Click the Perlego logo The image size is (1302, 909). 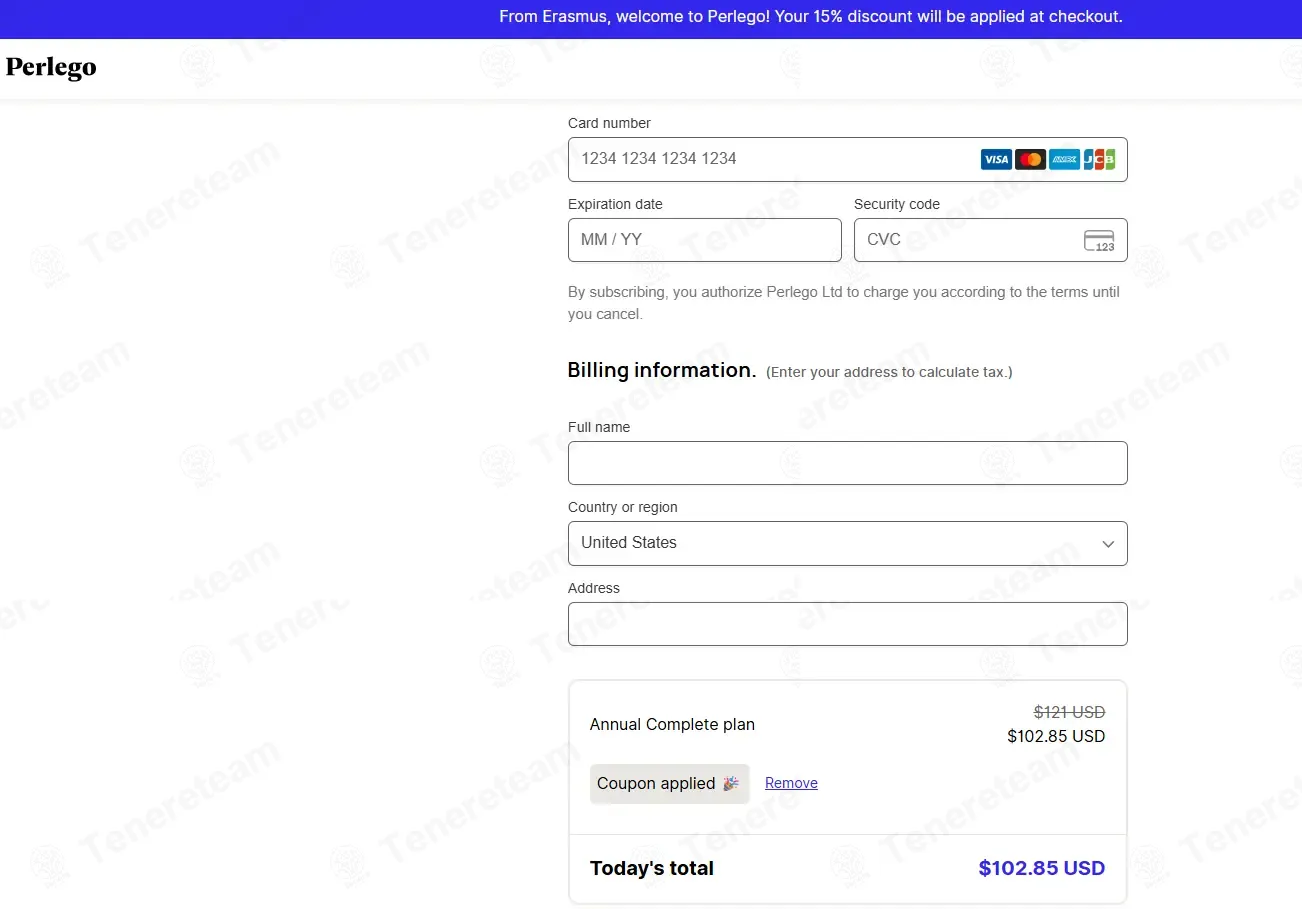click(51, 68)
